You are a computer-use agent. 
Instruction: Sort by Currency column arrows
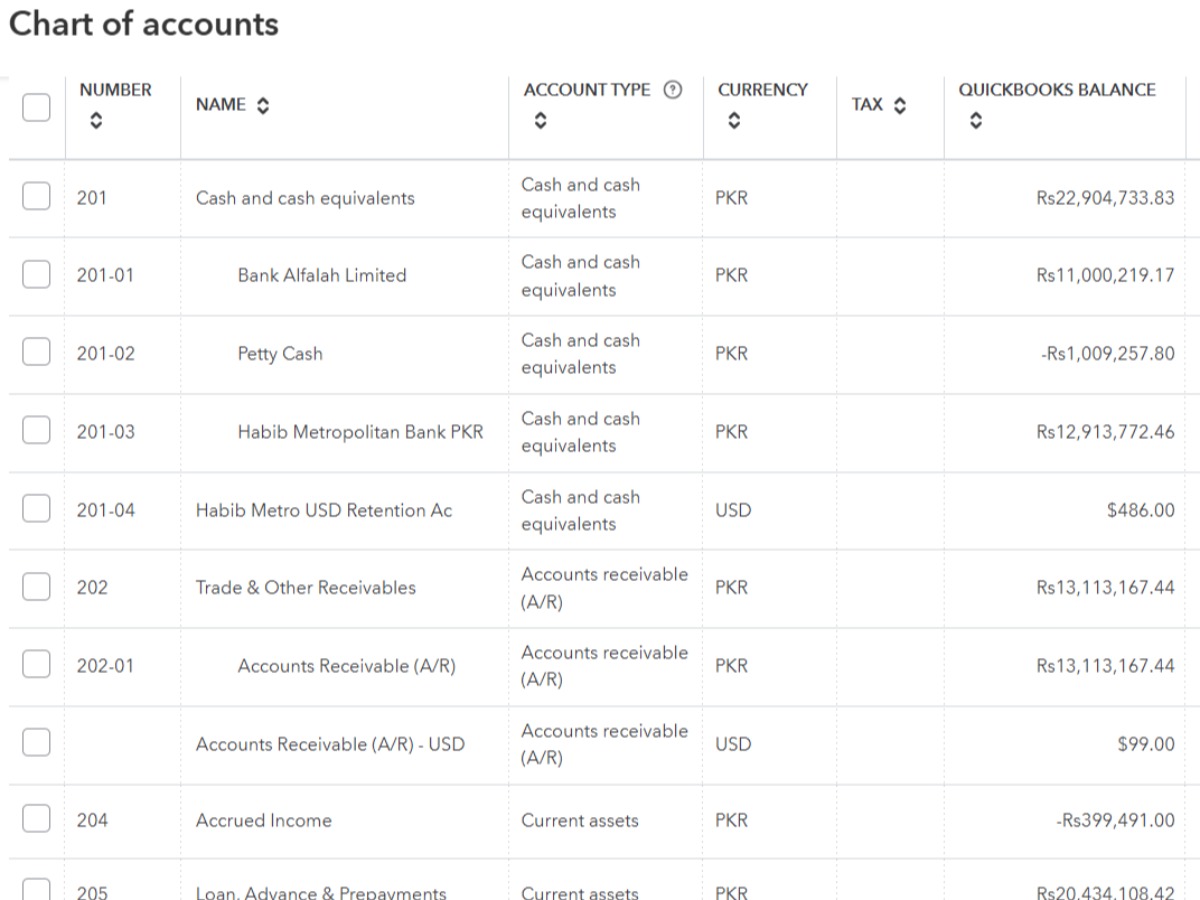click(x=733, y=121)
